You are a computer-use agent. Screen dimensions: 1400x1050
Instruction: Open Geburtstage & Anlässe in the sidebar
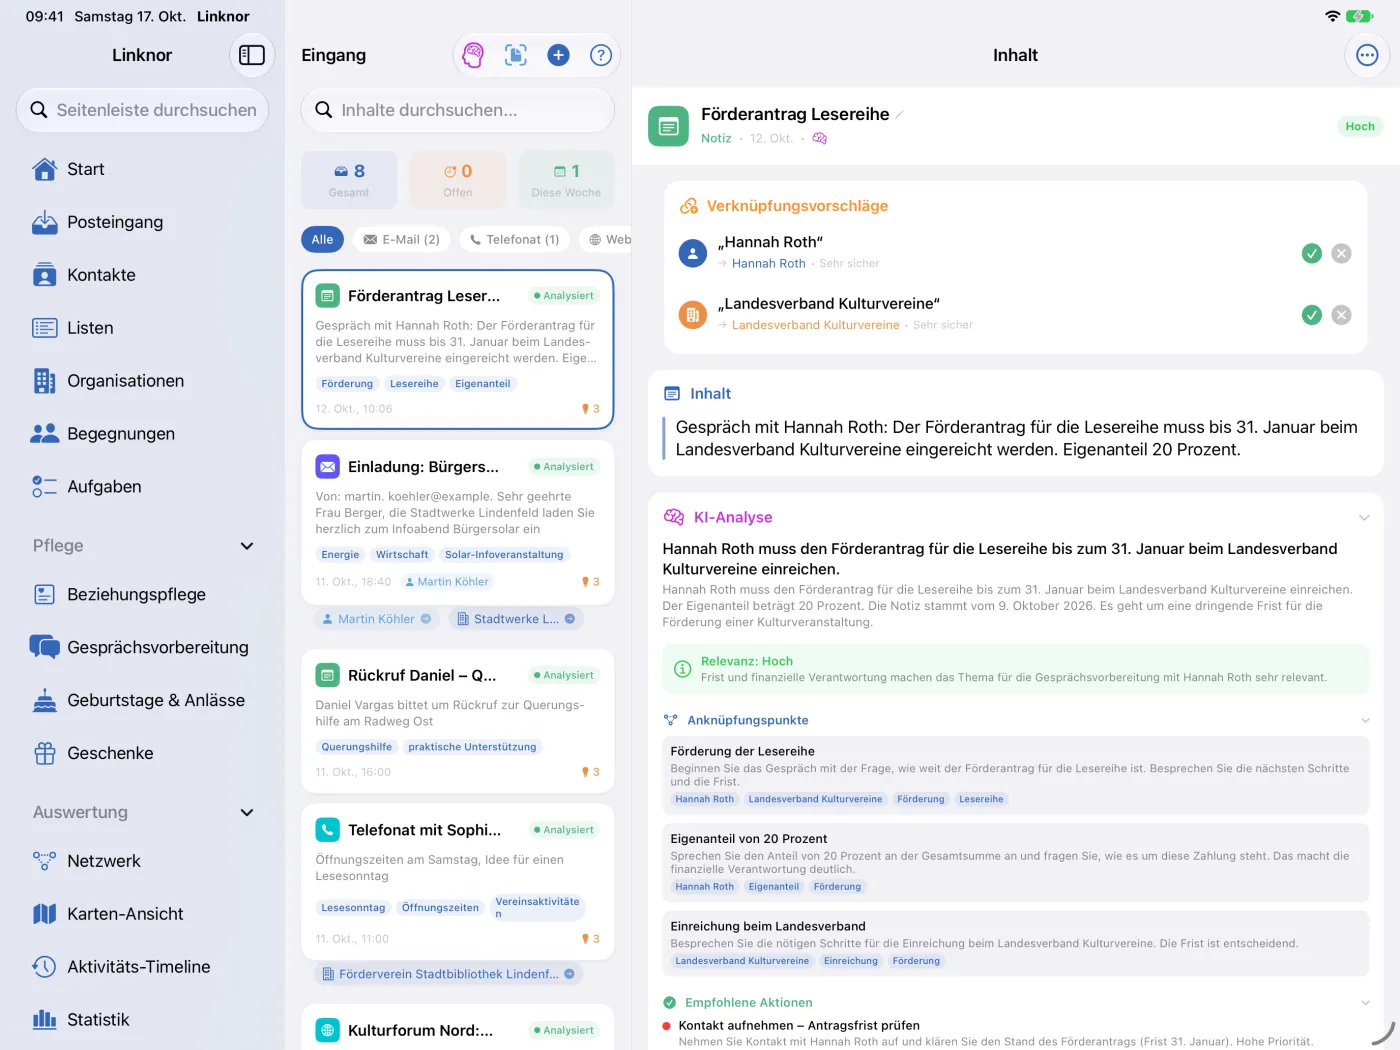[142, 700]
